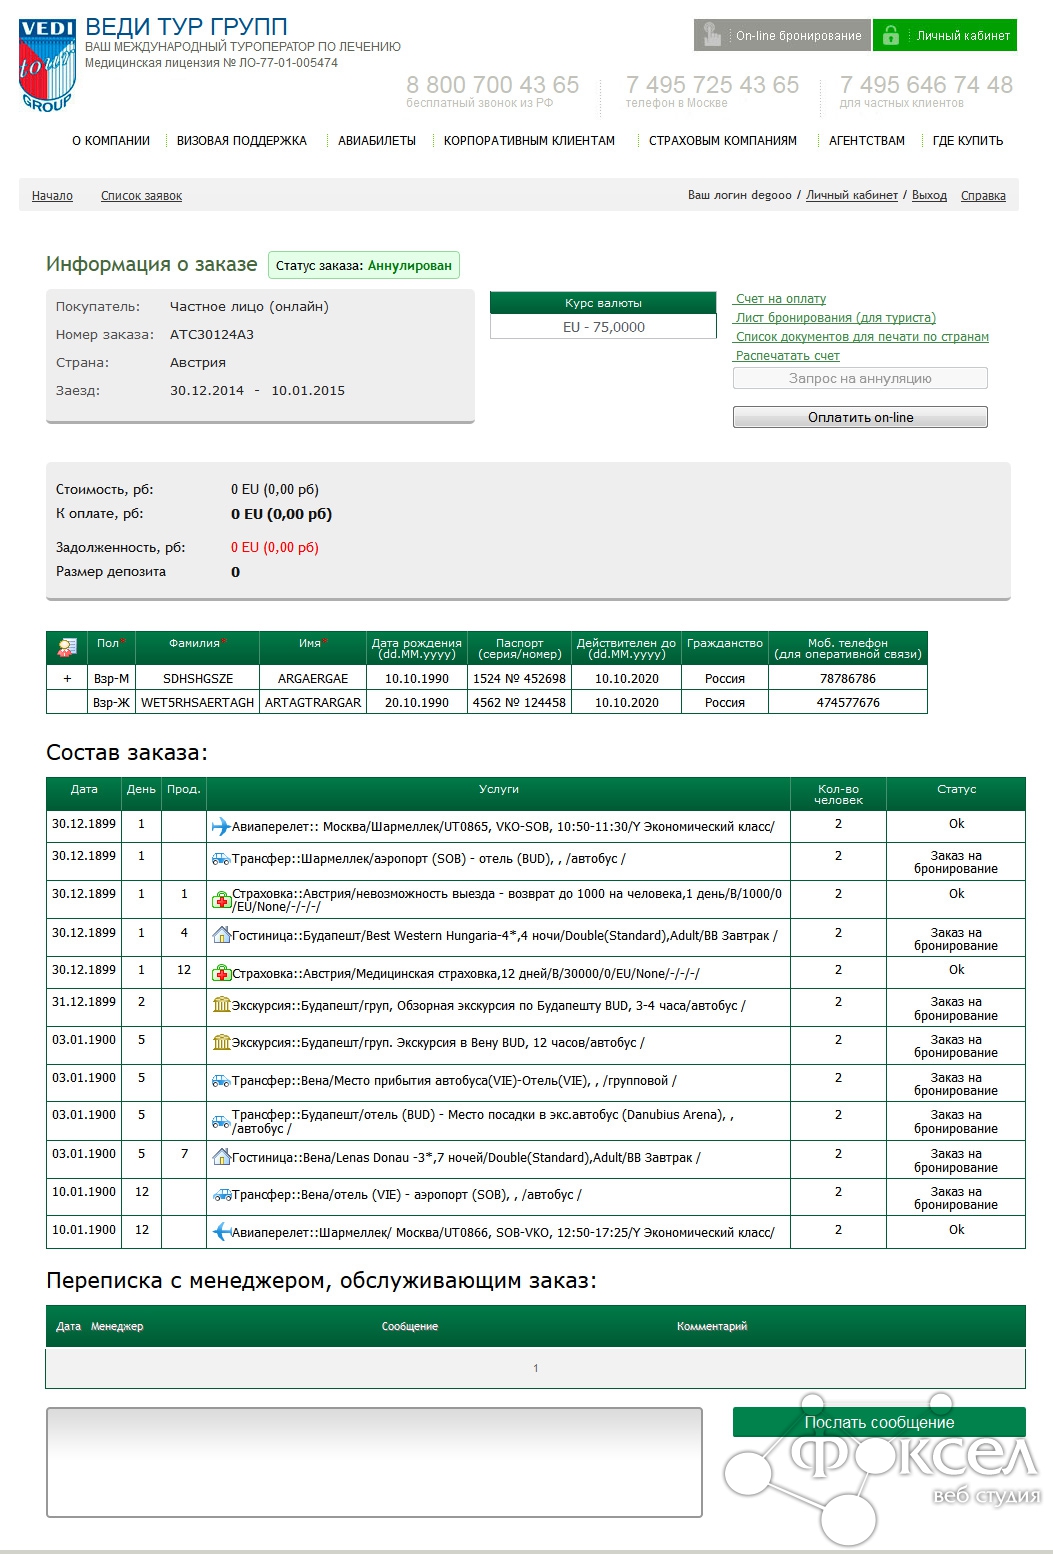Click birth date 20.10.1990

tap(417, 703)
